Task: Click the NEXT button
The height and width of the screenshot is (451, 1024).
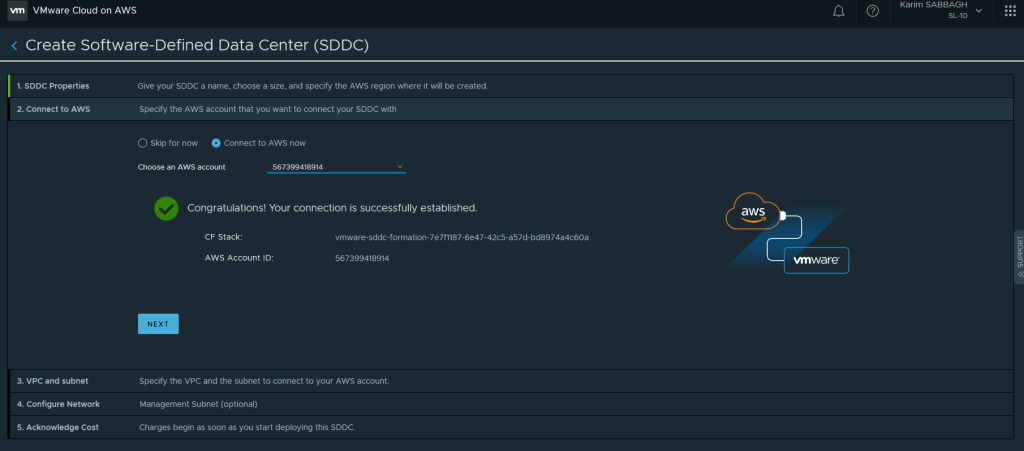Action: click(158, 324)
